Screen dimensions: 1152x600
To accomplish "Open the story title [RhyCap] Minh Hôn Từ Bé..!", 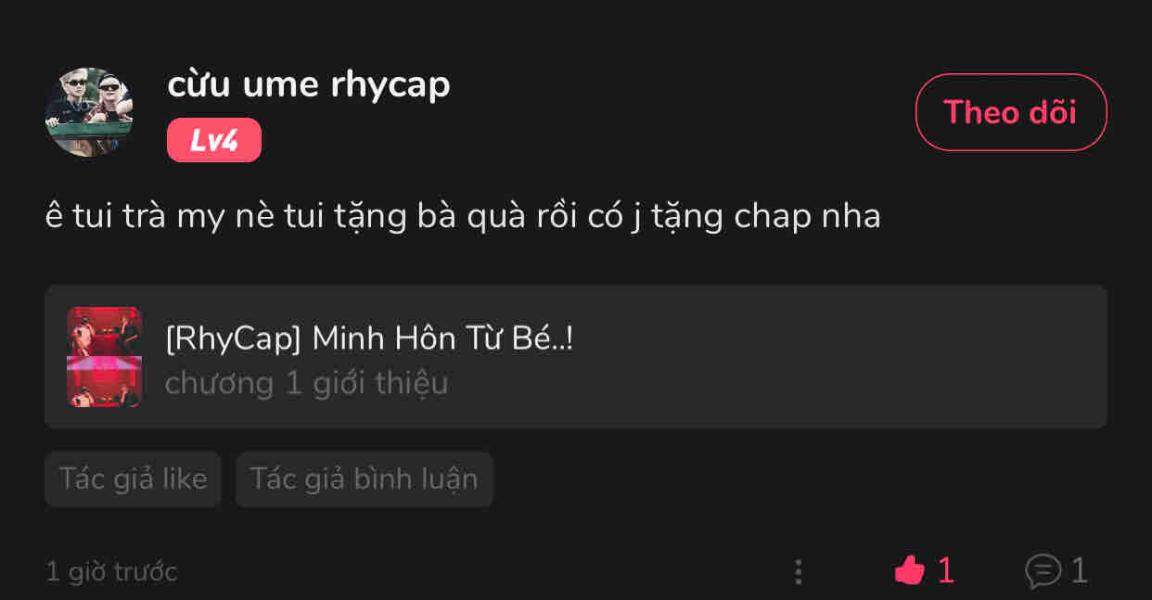I will coord(369,339).
